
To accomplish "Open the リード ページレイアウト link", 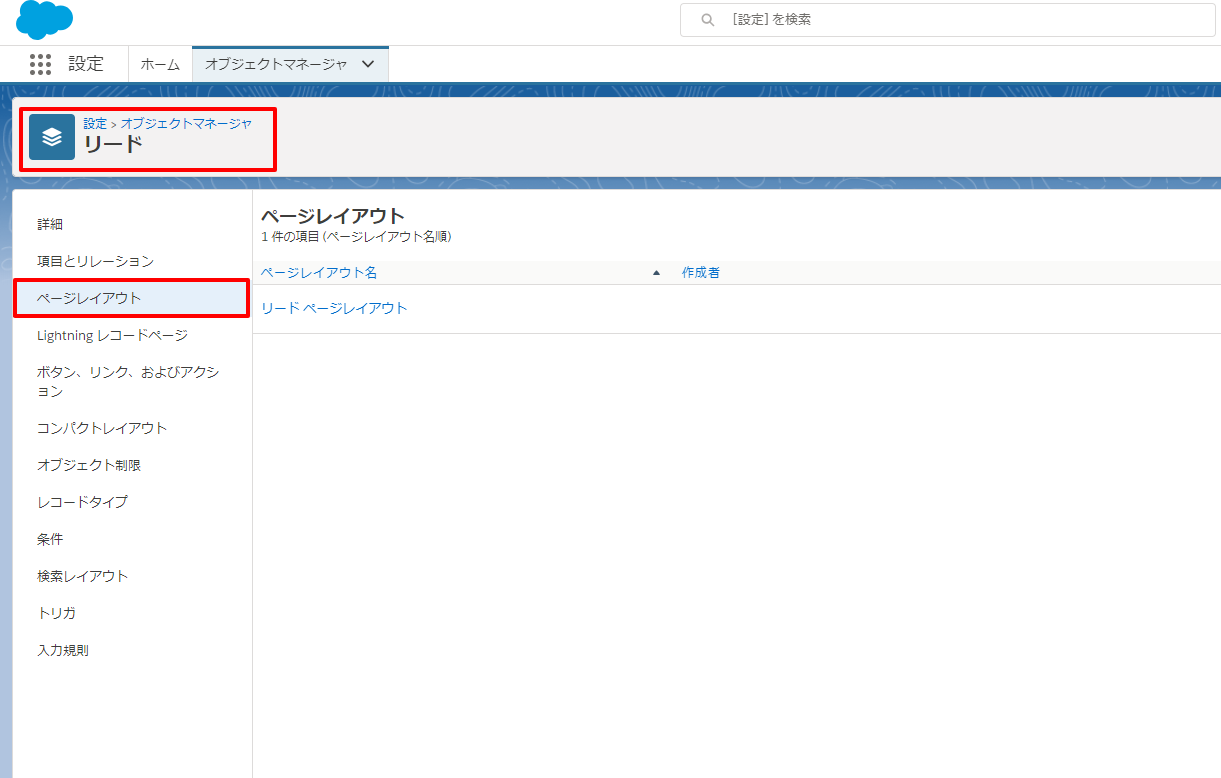I will (334, 308).
